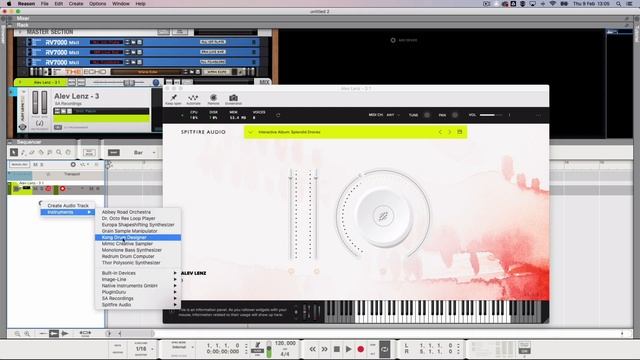
Task: Open the Options menu in menu bar
Action: click(x=98, y=4)
